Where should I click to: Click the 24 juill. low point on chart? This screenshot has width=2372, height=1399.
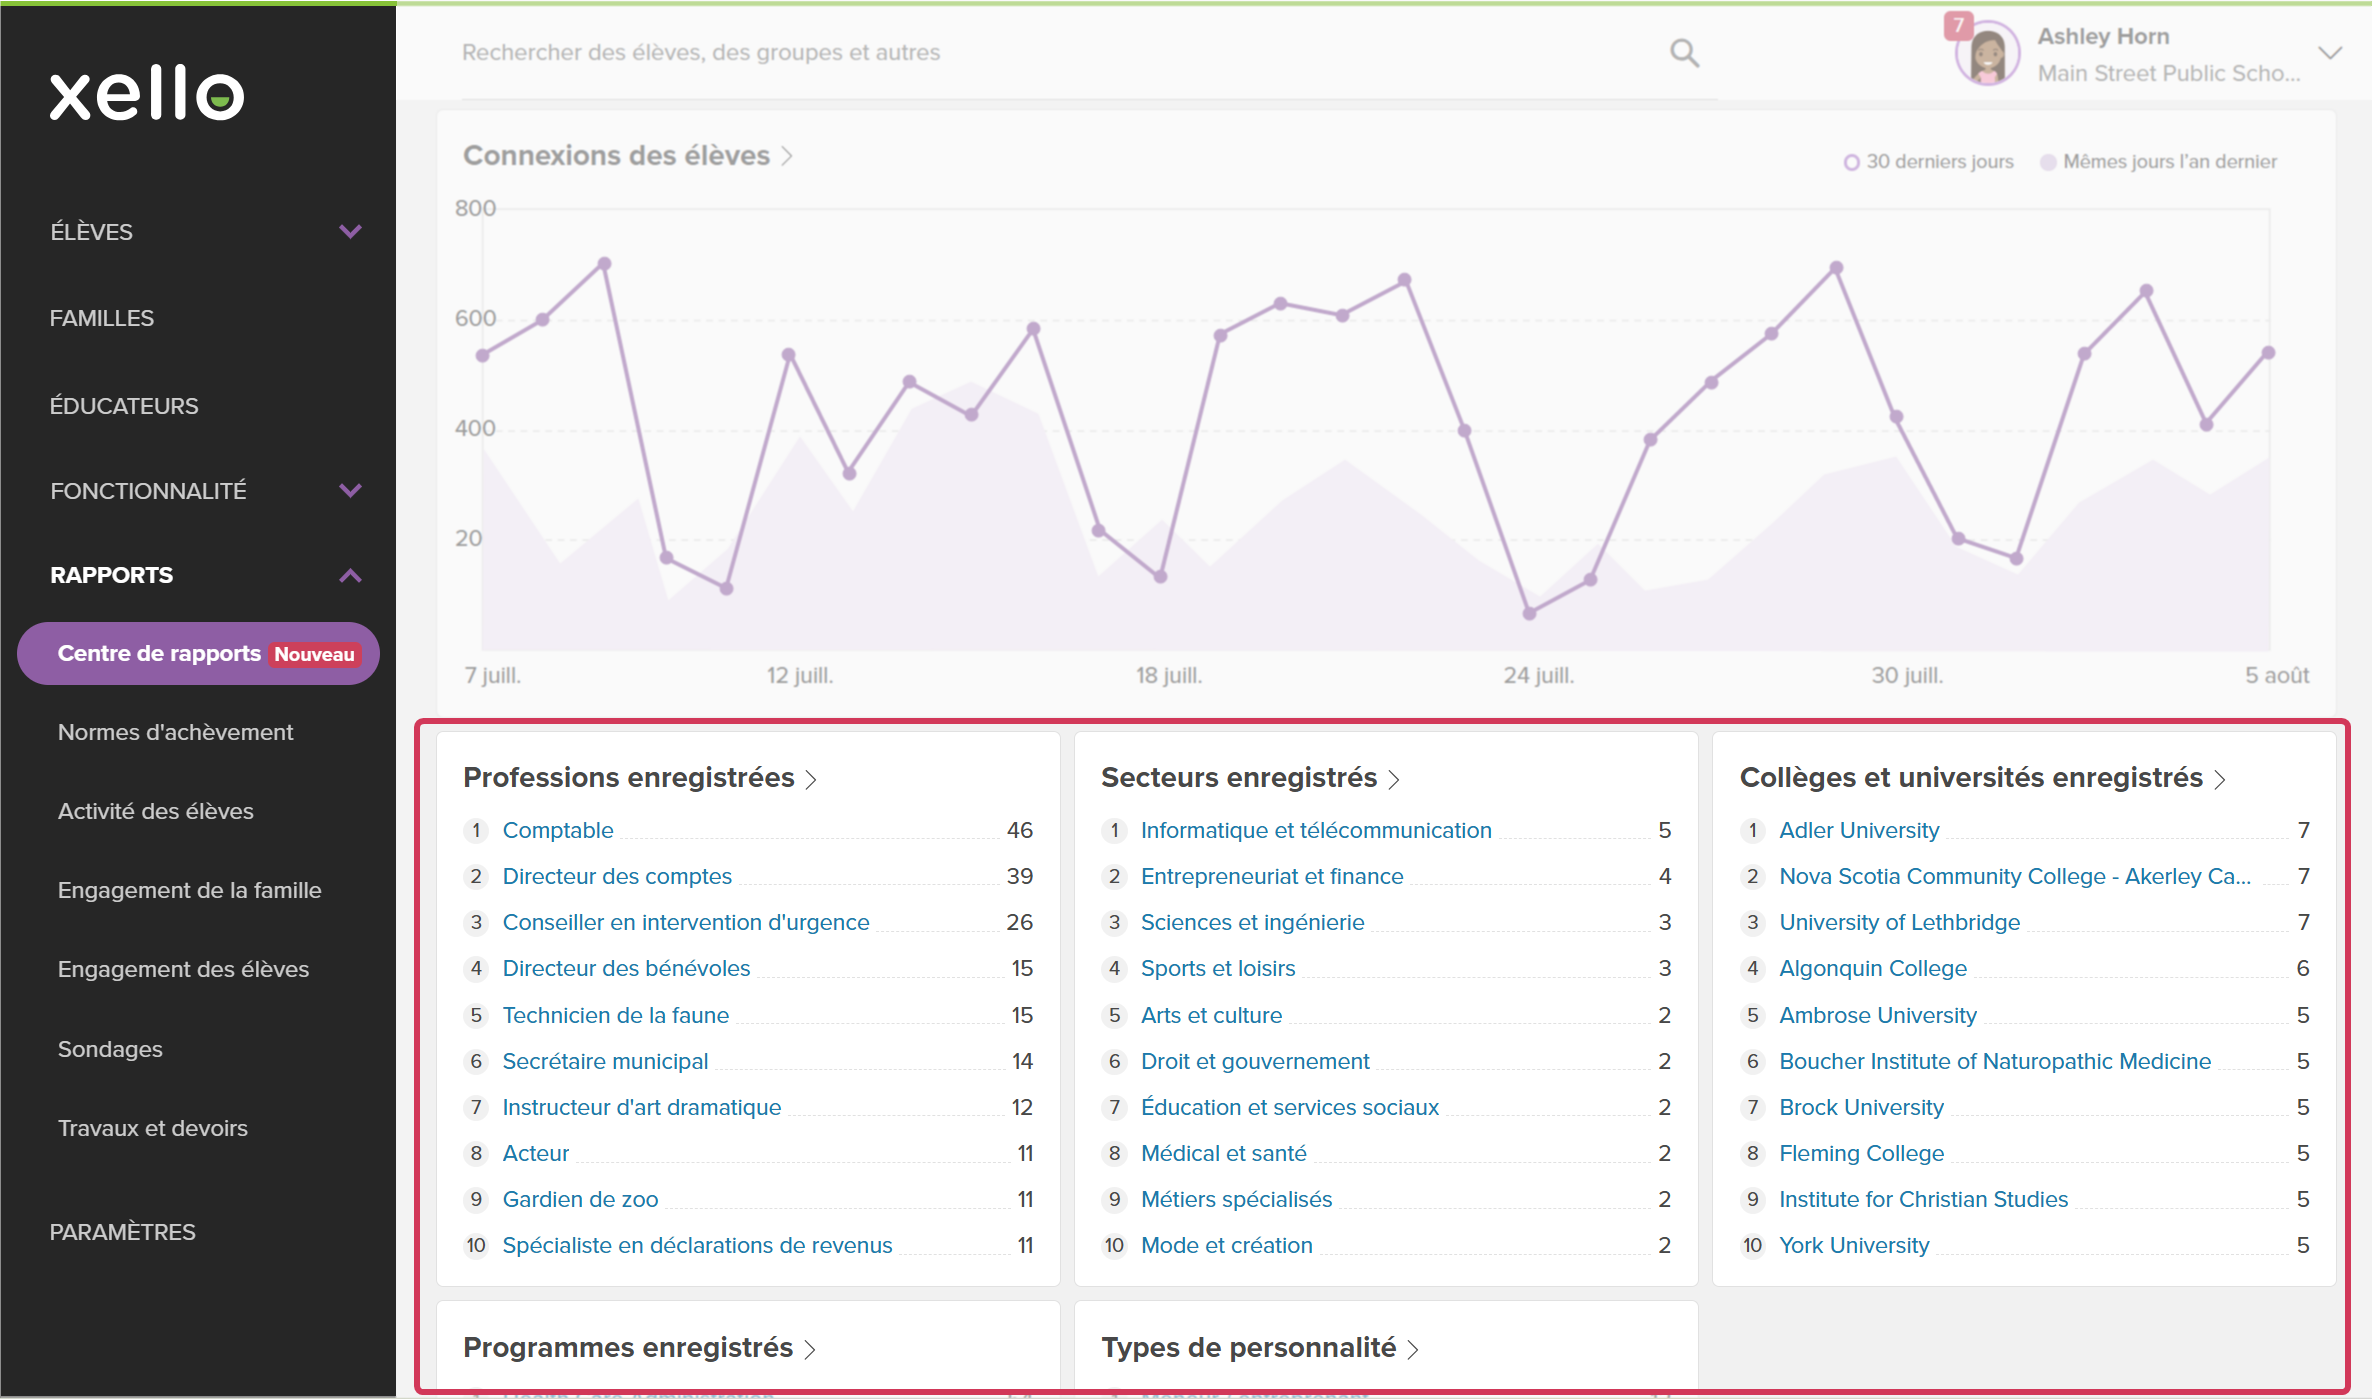click(x=1529, y=613)
